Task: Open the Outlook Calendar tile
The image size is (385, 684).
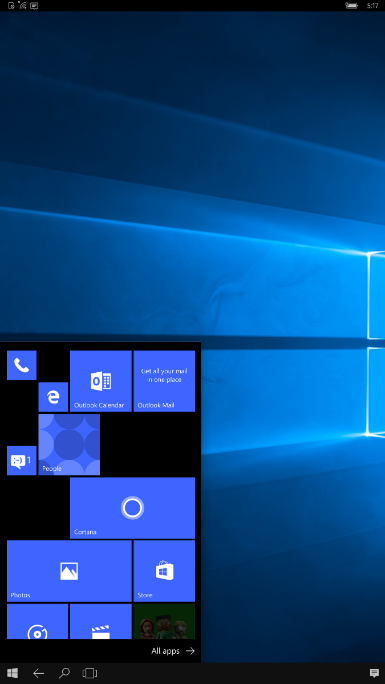Action: (x=101, y=381)
